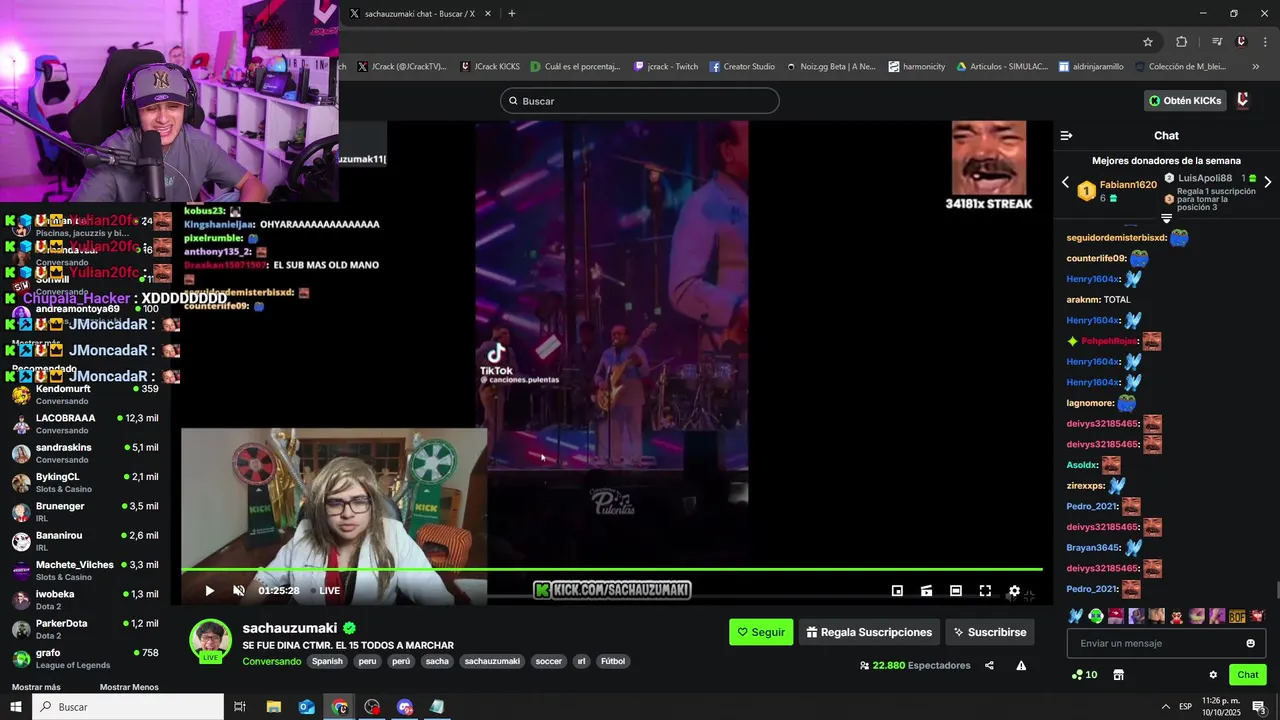Open the Conversando category link
The height and width of the screenshot is (720, 1280).
(x=271, y=661)
